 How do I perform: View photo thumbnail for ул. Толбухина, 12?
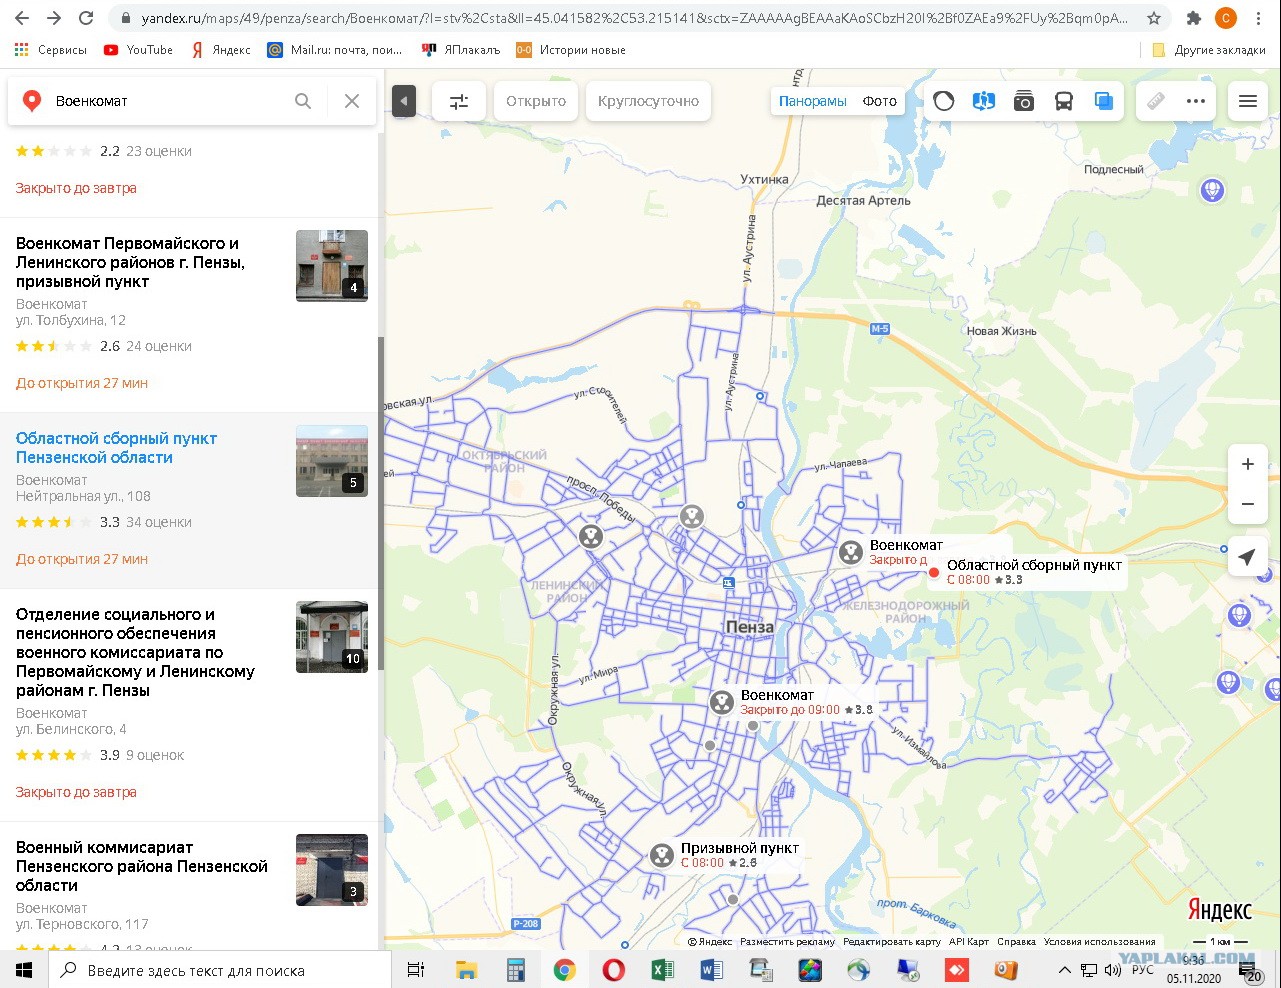[332, 266]
